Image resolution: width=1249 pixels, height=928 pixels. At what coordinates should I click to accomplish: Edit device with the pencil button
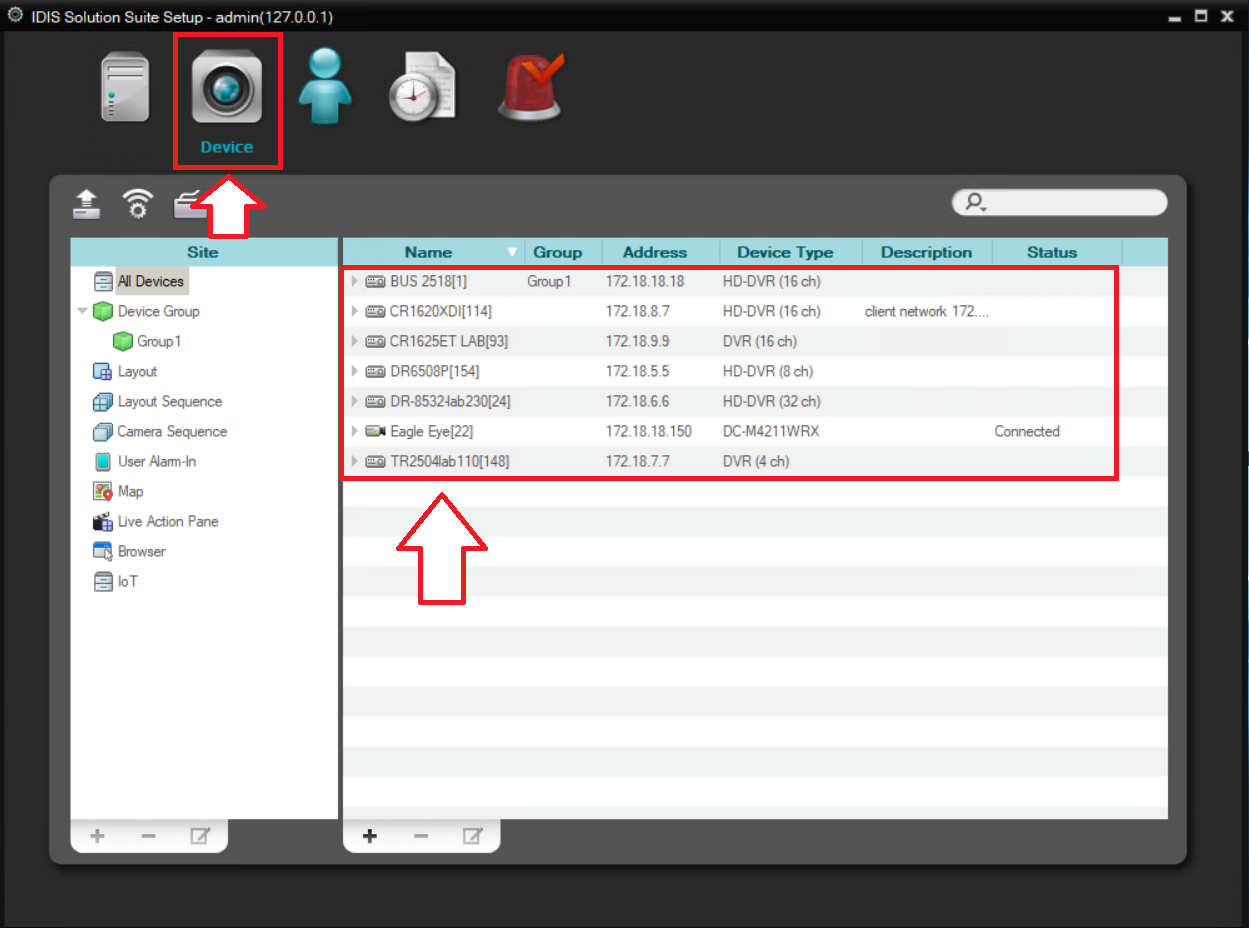[x=473, y=836]
